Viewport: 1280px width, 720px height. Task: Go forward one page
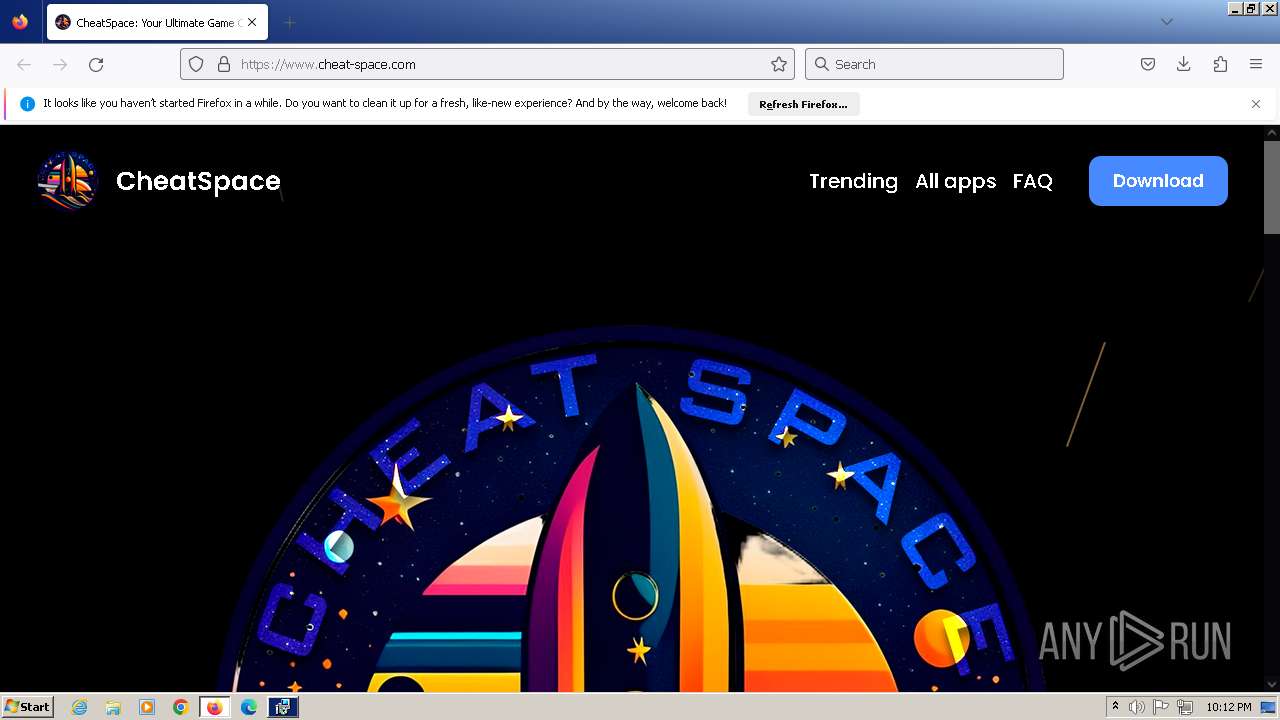[60, 64]
